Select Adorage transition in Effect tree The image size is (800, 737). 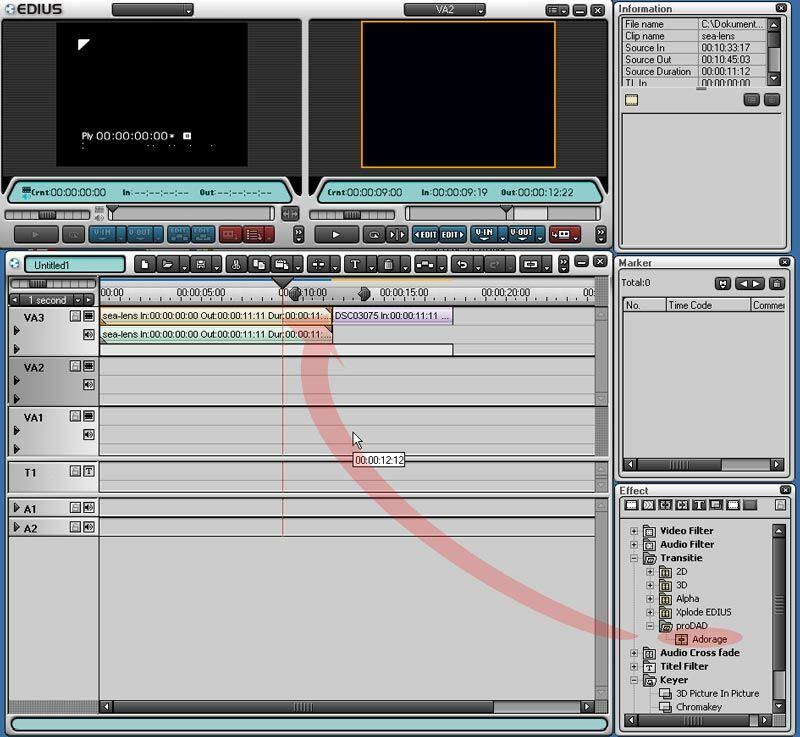click(x=709, y=639)
